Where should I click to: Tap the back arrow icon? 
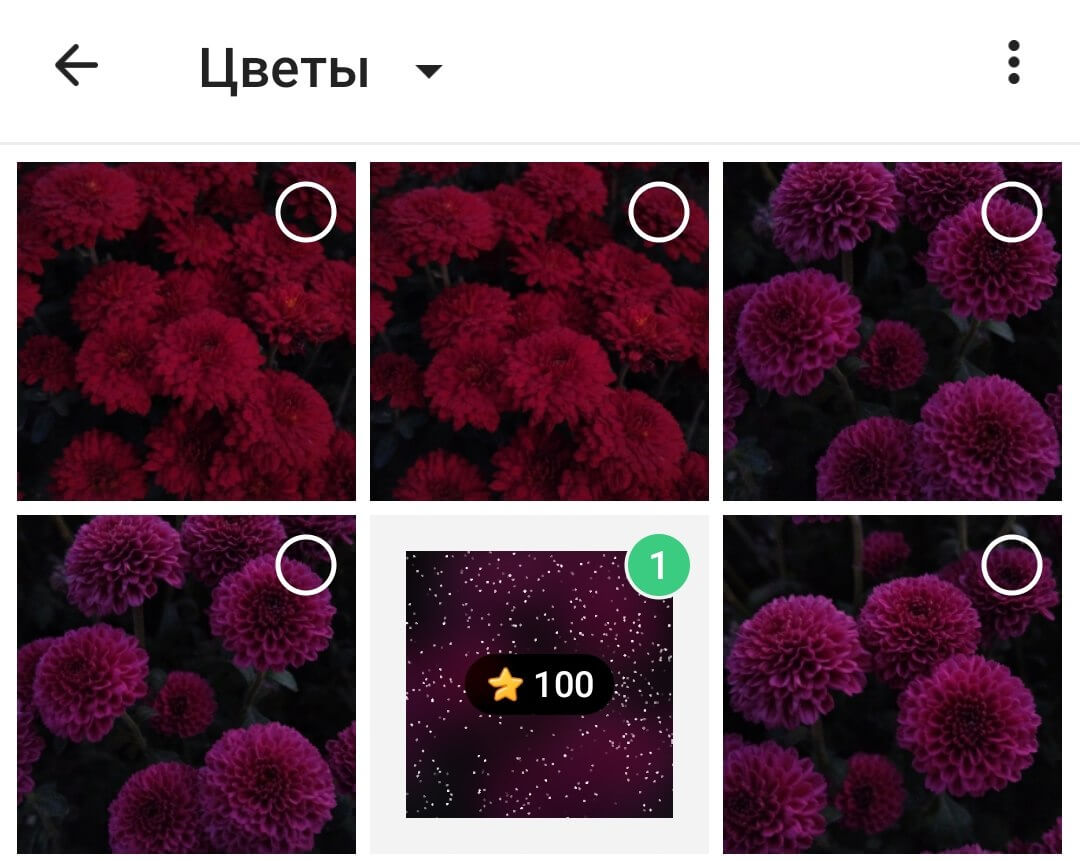coord(76,65)
